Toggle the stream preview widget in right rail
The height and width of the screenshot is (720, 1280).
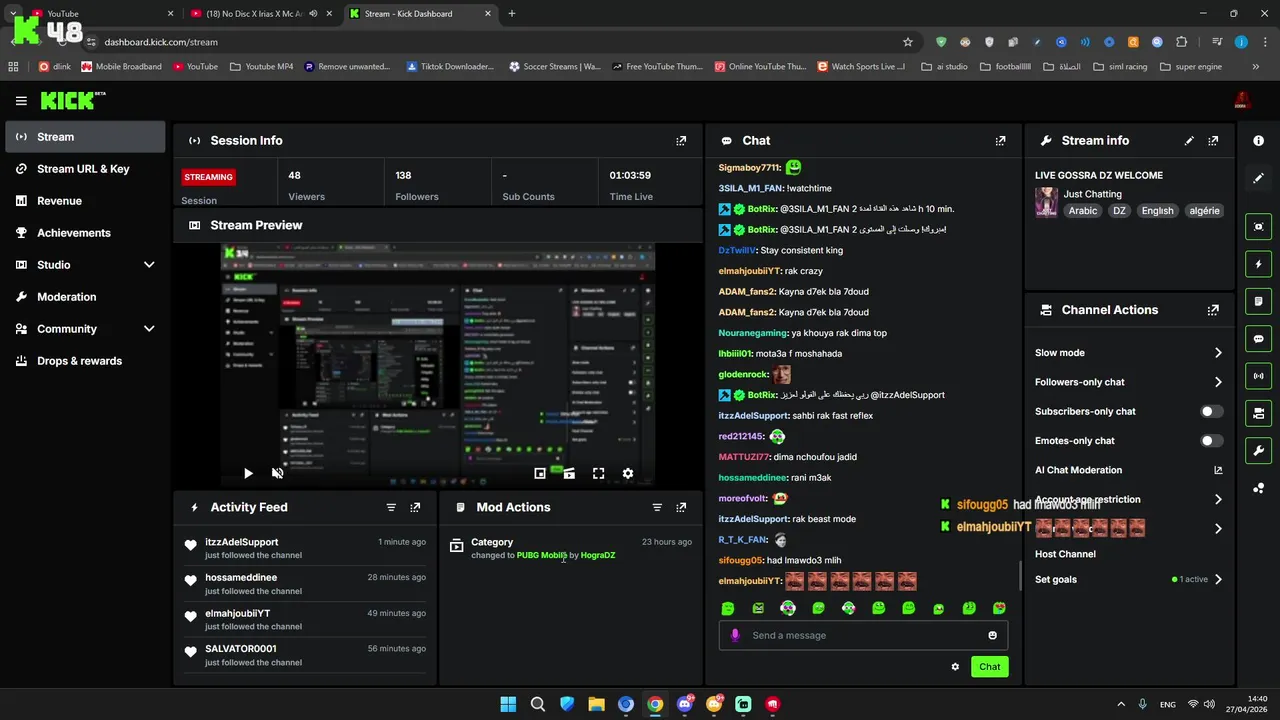pyautogui.click(x=1258, y=227)
